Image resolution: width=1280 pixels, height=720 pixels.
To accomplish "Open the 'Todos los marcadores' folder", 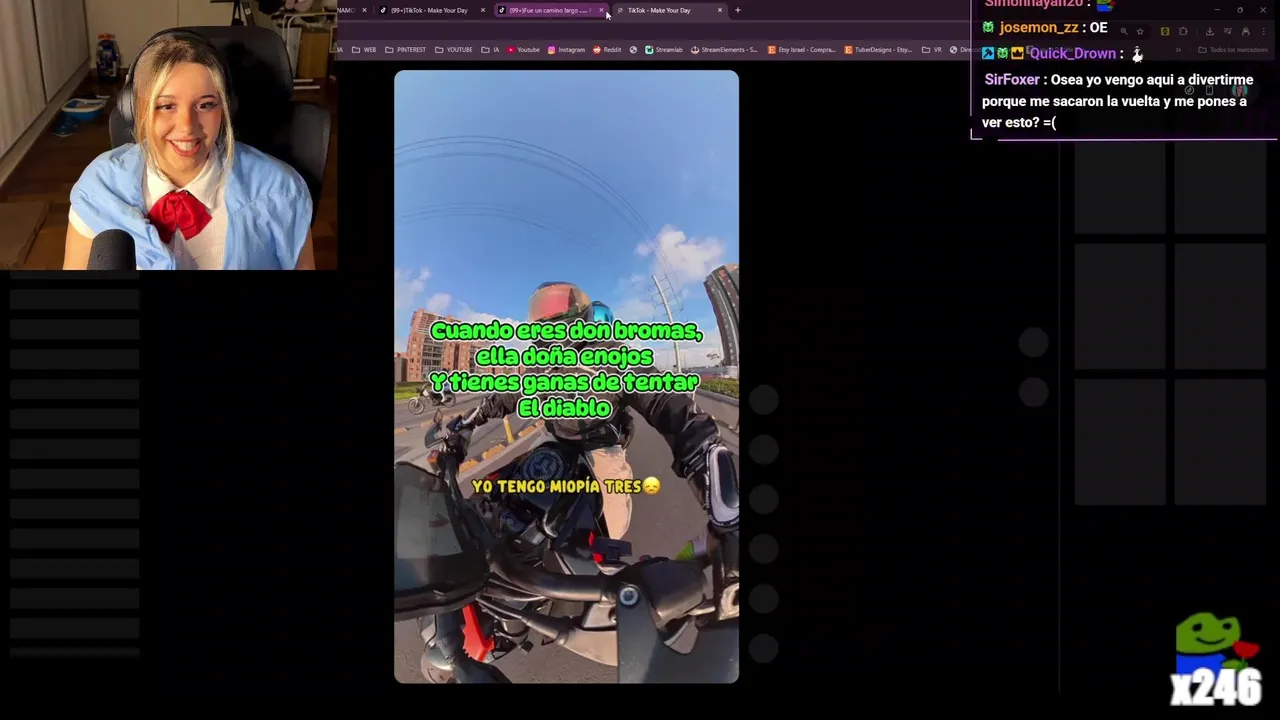I will (x=1235, y=50).
